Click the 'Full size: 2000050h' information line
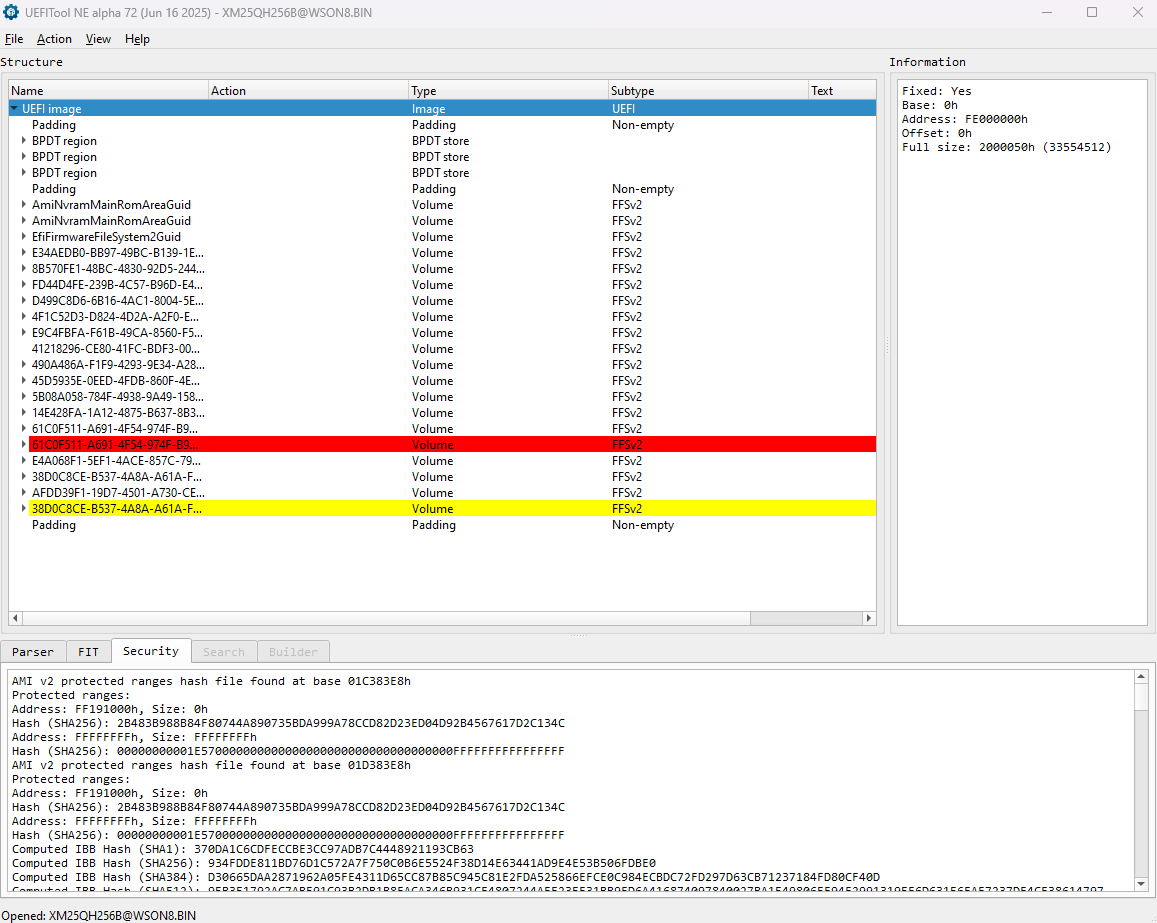The width and height of the screenshot is (1157, 923). (x=1006, y=148)
